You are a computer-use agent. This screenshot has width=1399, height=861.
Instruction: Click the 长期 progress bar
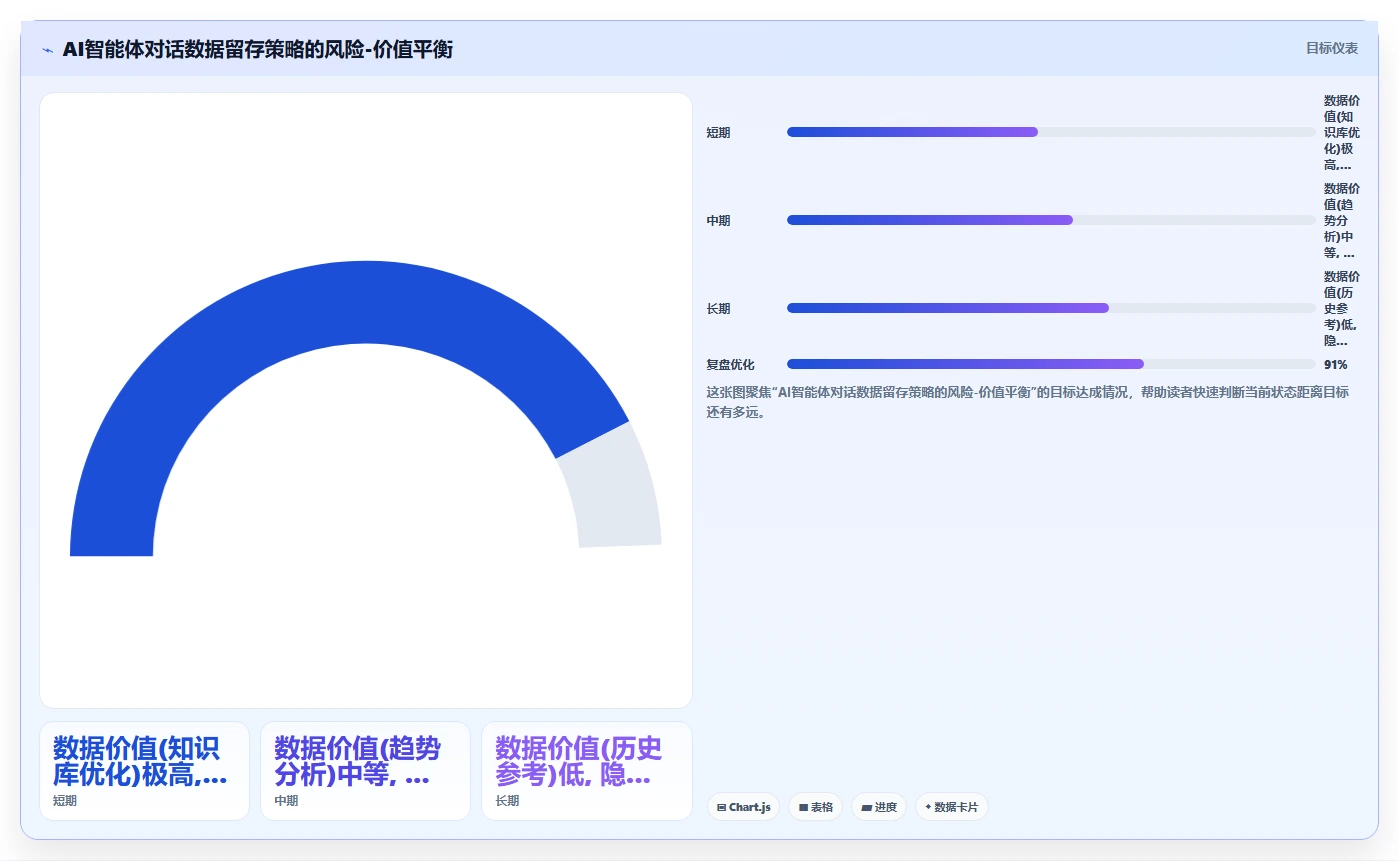click(1051, 308)
